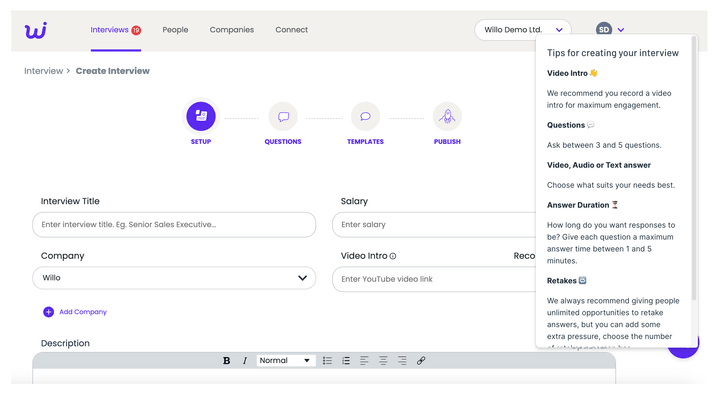720x397 pixels.
Task: Click the Video Intro info icon
Action: tap(393, 256)
